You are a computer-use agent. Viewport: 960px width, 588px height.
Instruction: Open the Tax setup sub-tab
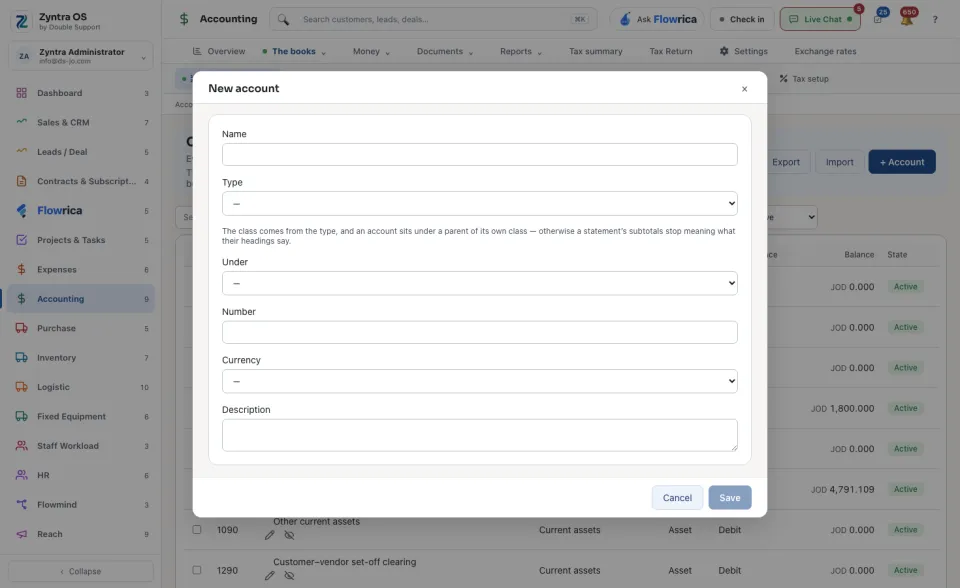click(x=804, y=79)
